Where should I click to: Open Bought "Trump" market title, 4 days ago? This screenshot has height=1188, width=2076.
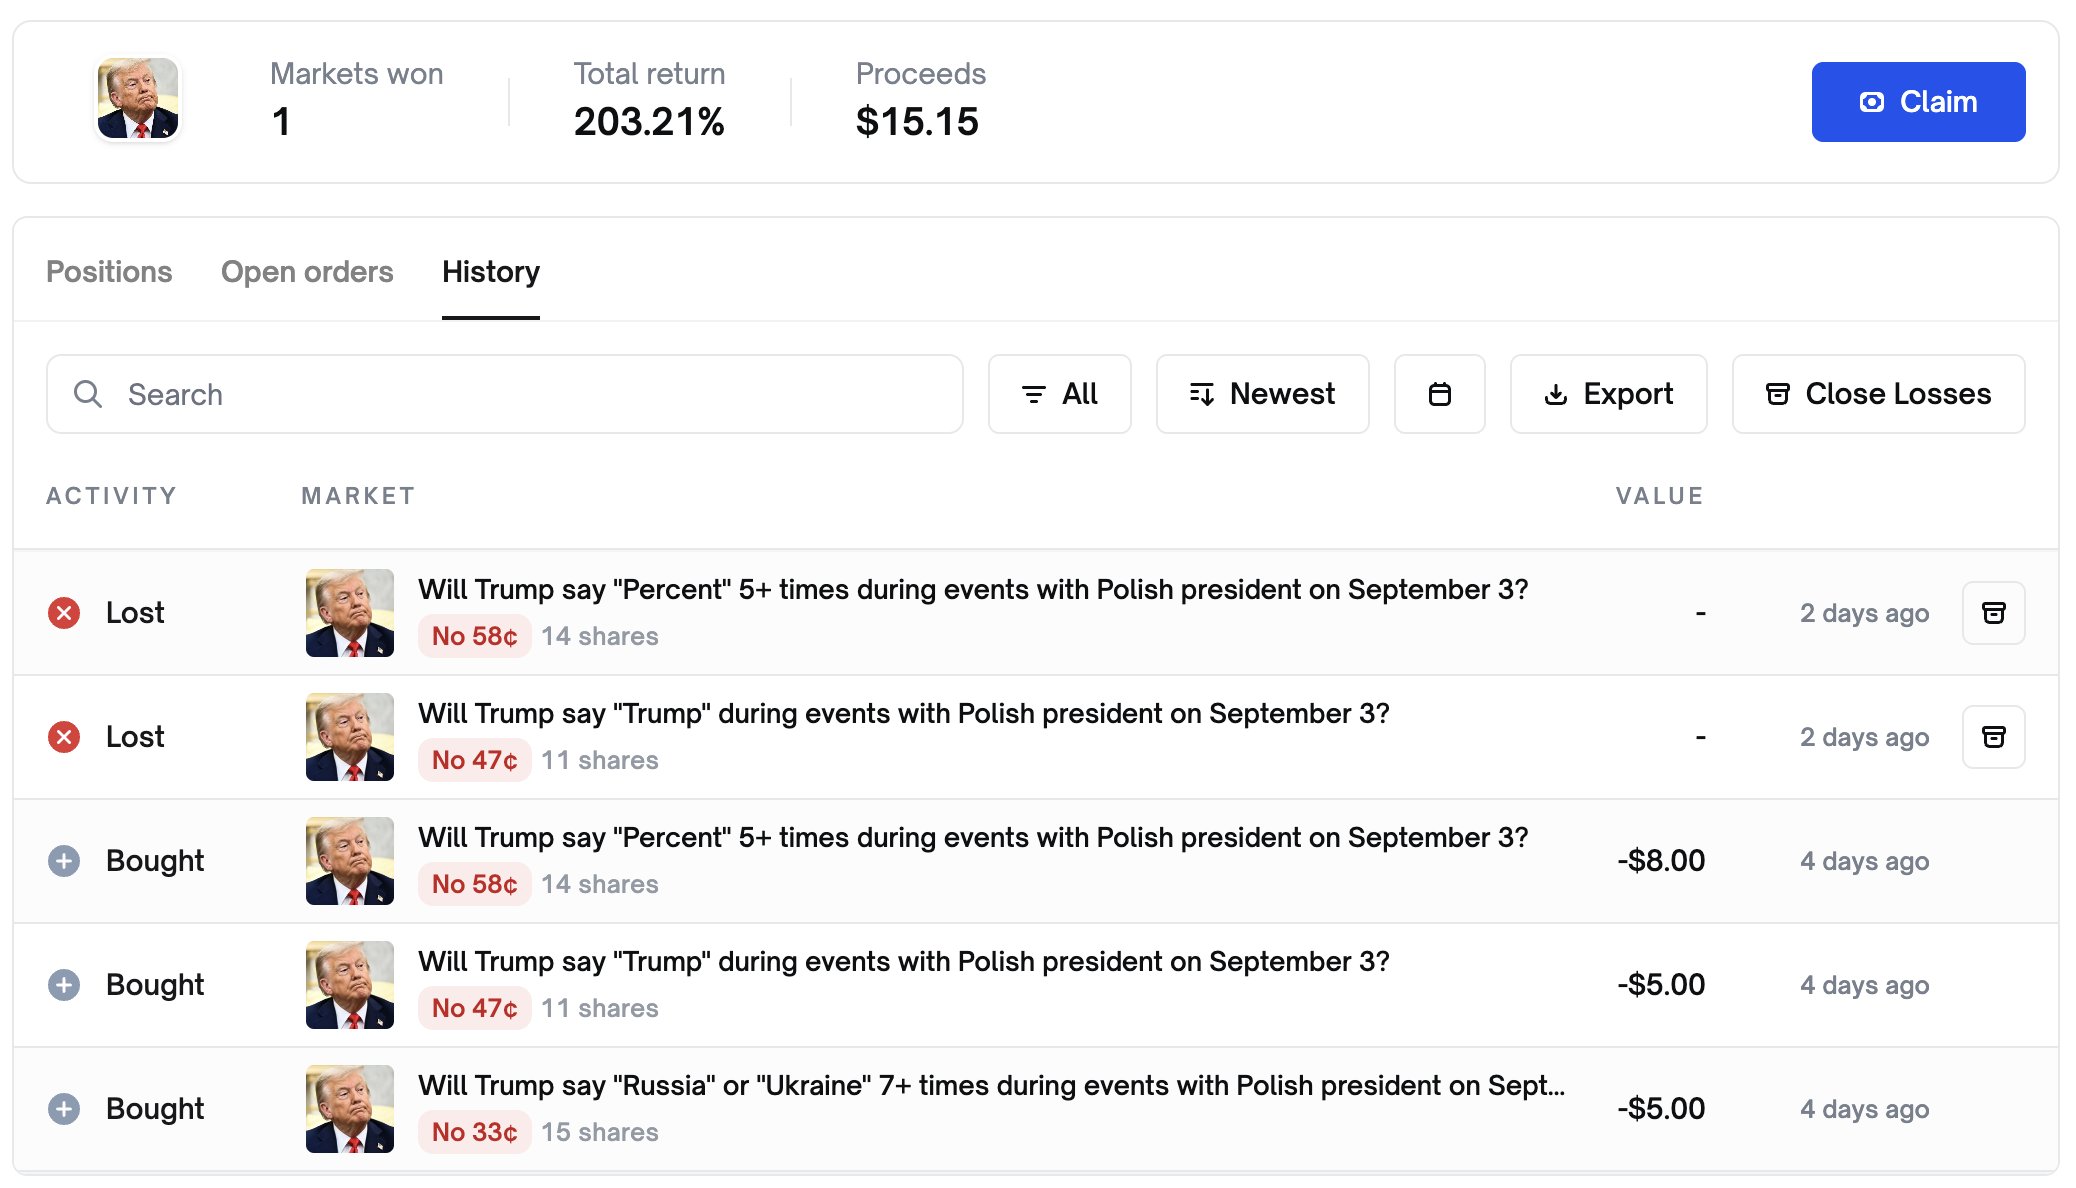pyautogui.click(x=904, y=962)
